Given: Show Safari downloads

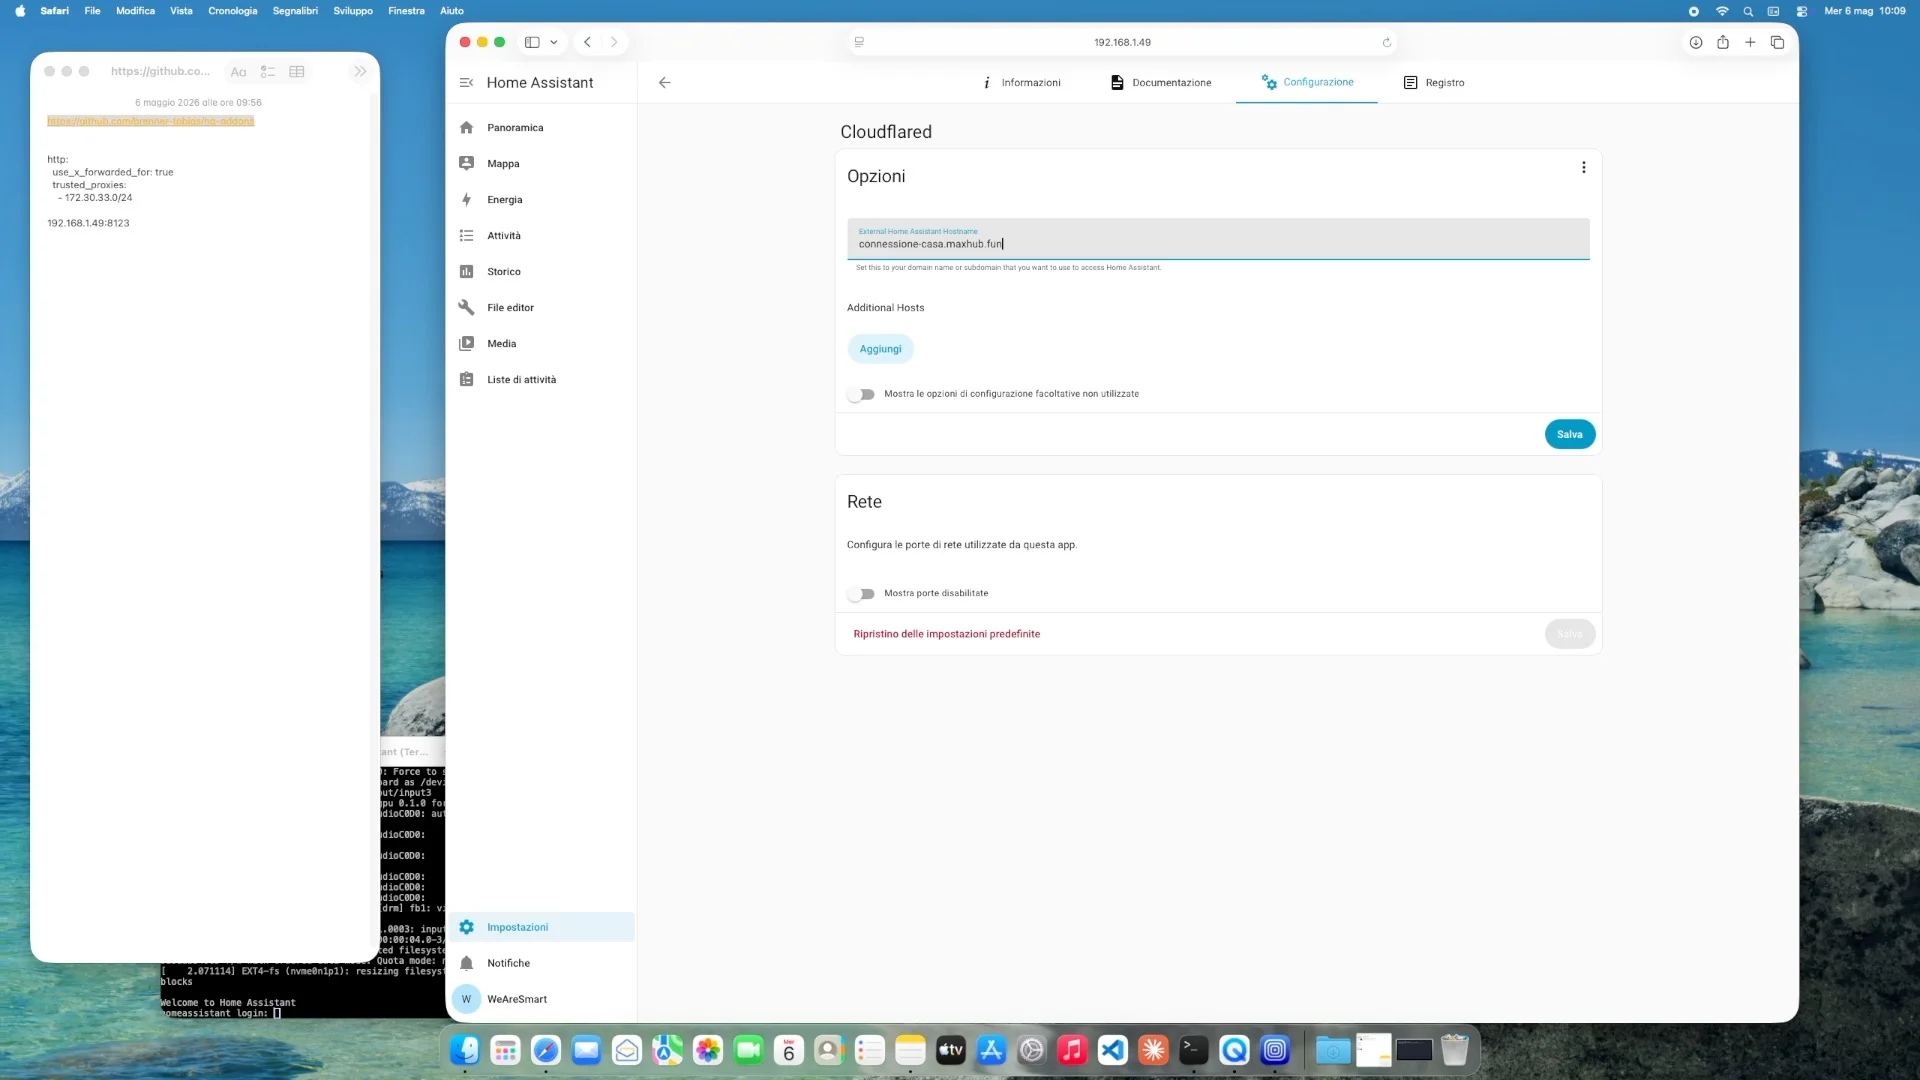Looking at the screenshot, I should tap(1695, 42).
